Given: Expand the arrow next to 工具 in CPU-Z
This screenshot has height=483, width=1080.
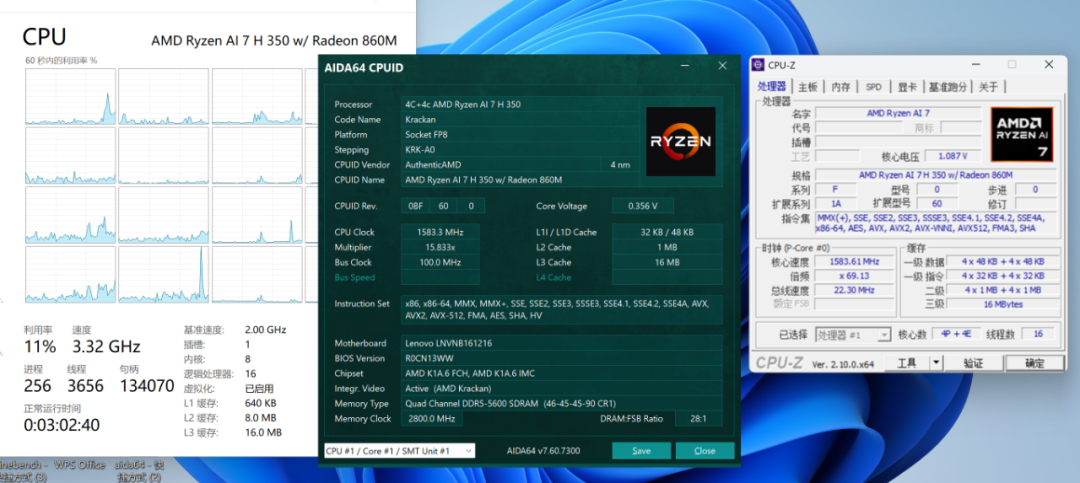Looking at the screenshot, I should click(936, 362).
